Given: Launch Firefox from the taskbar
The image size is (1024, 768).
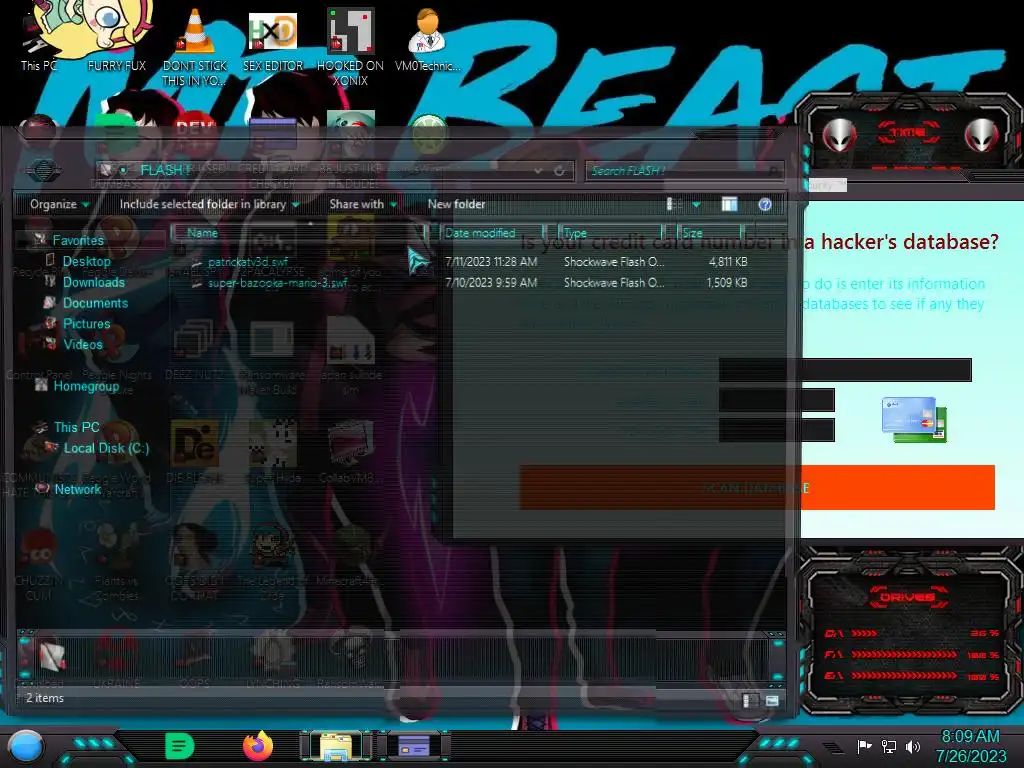Looking at the screenshot, I should (258, 746).
